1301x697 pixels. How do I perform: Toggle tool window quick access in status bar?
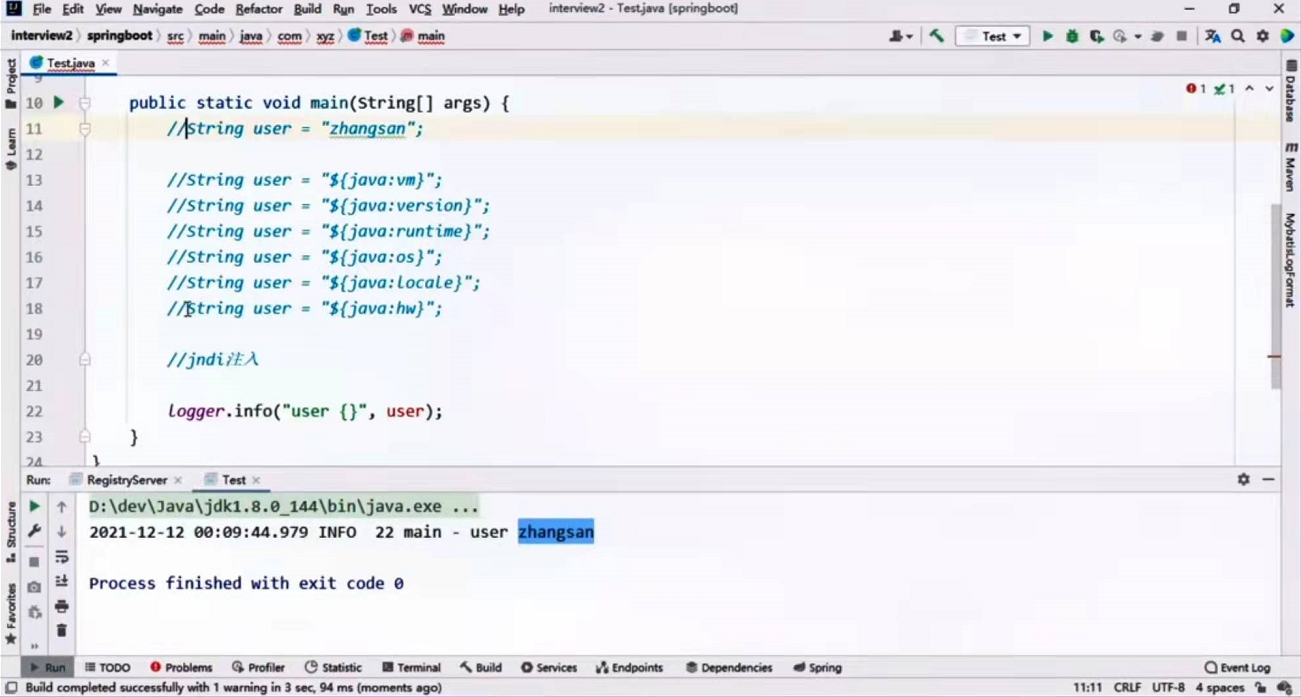click(9, 688)
